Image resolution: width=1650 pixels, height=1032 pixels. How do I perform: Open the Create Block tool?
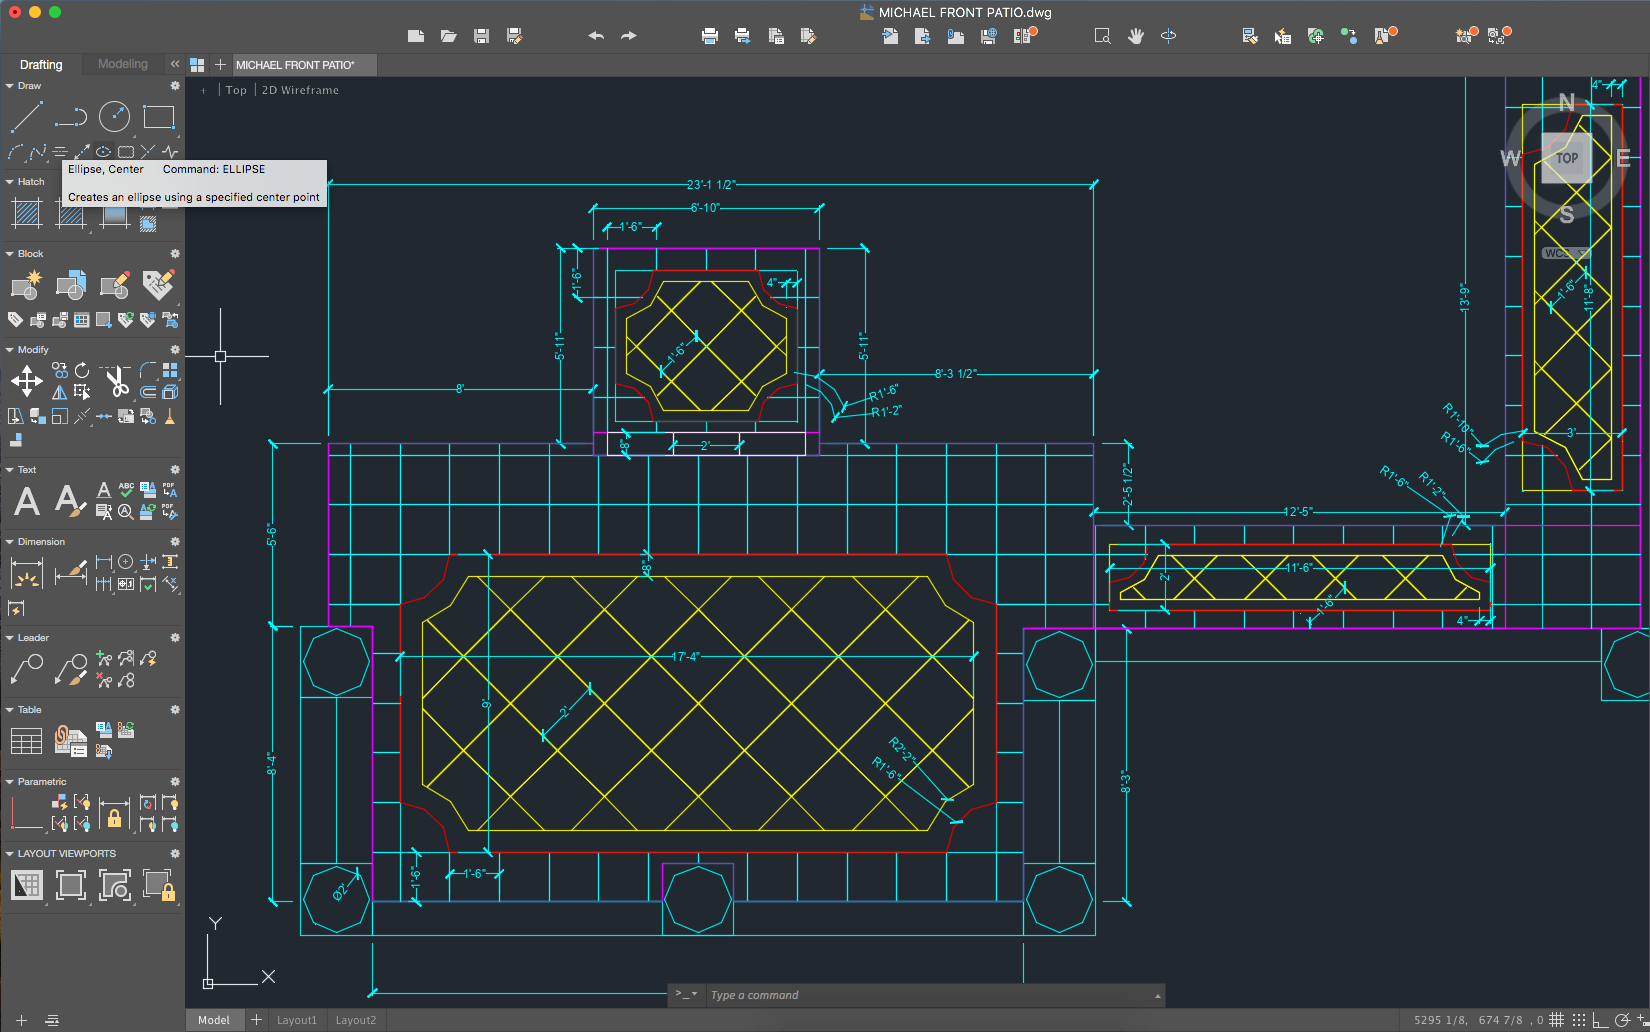click(x=26, y=285)
